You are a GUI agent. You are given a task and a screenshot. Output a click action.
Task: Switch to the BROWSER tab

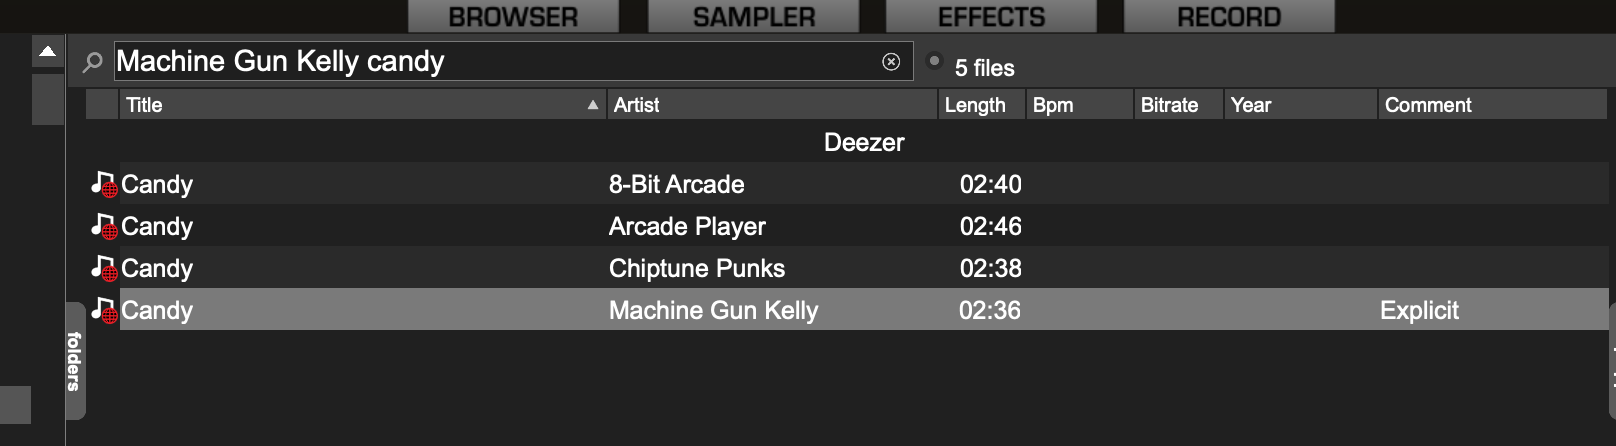click(x=513, y=17)
